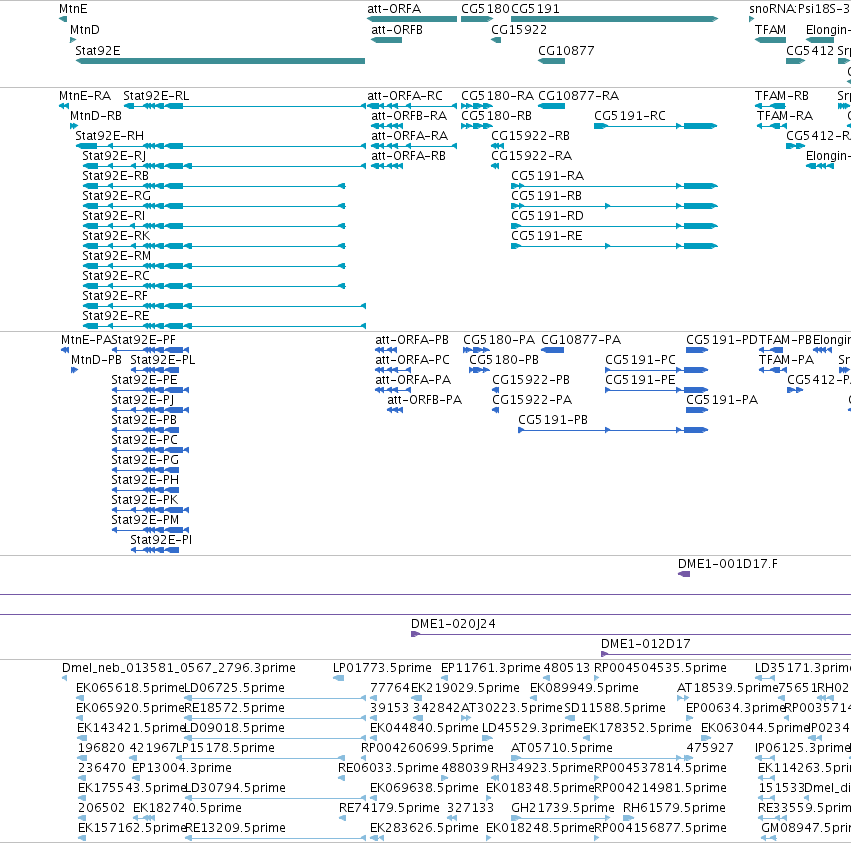Click protein Stat92E-PF
Screen dimensions: 851x843
[150, 350]
